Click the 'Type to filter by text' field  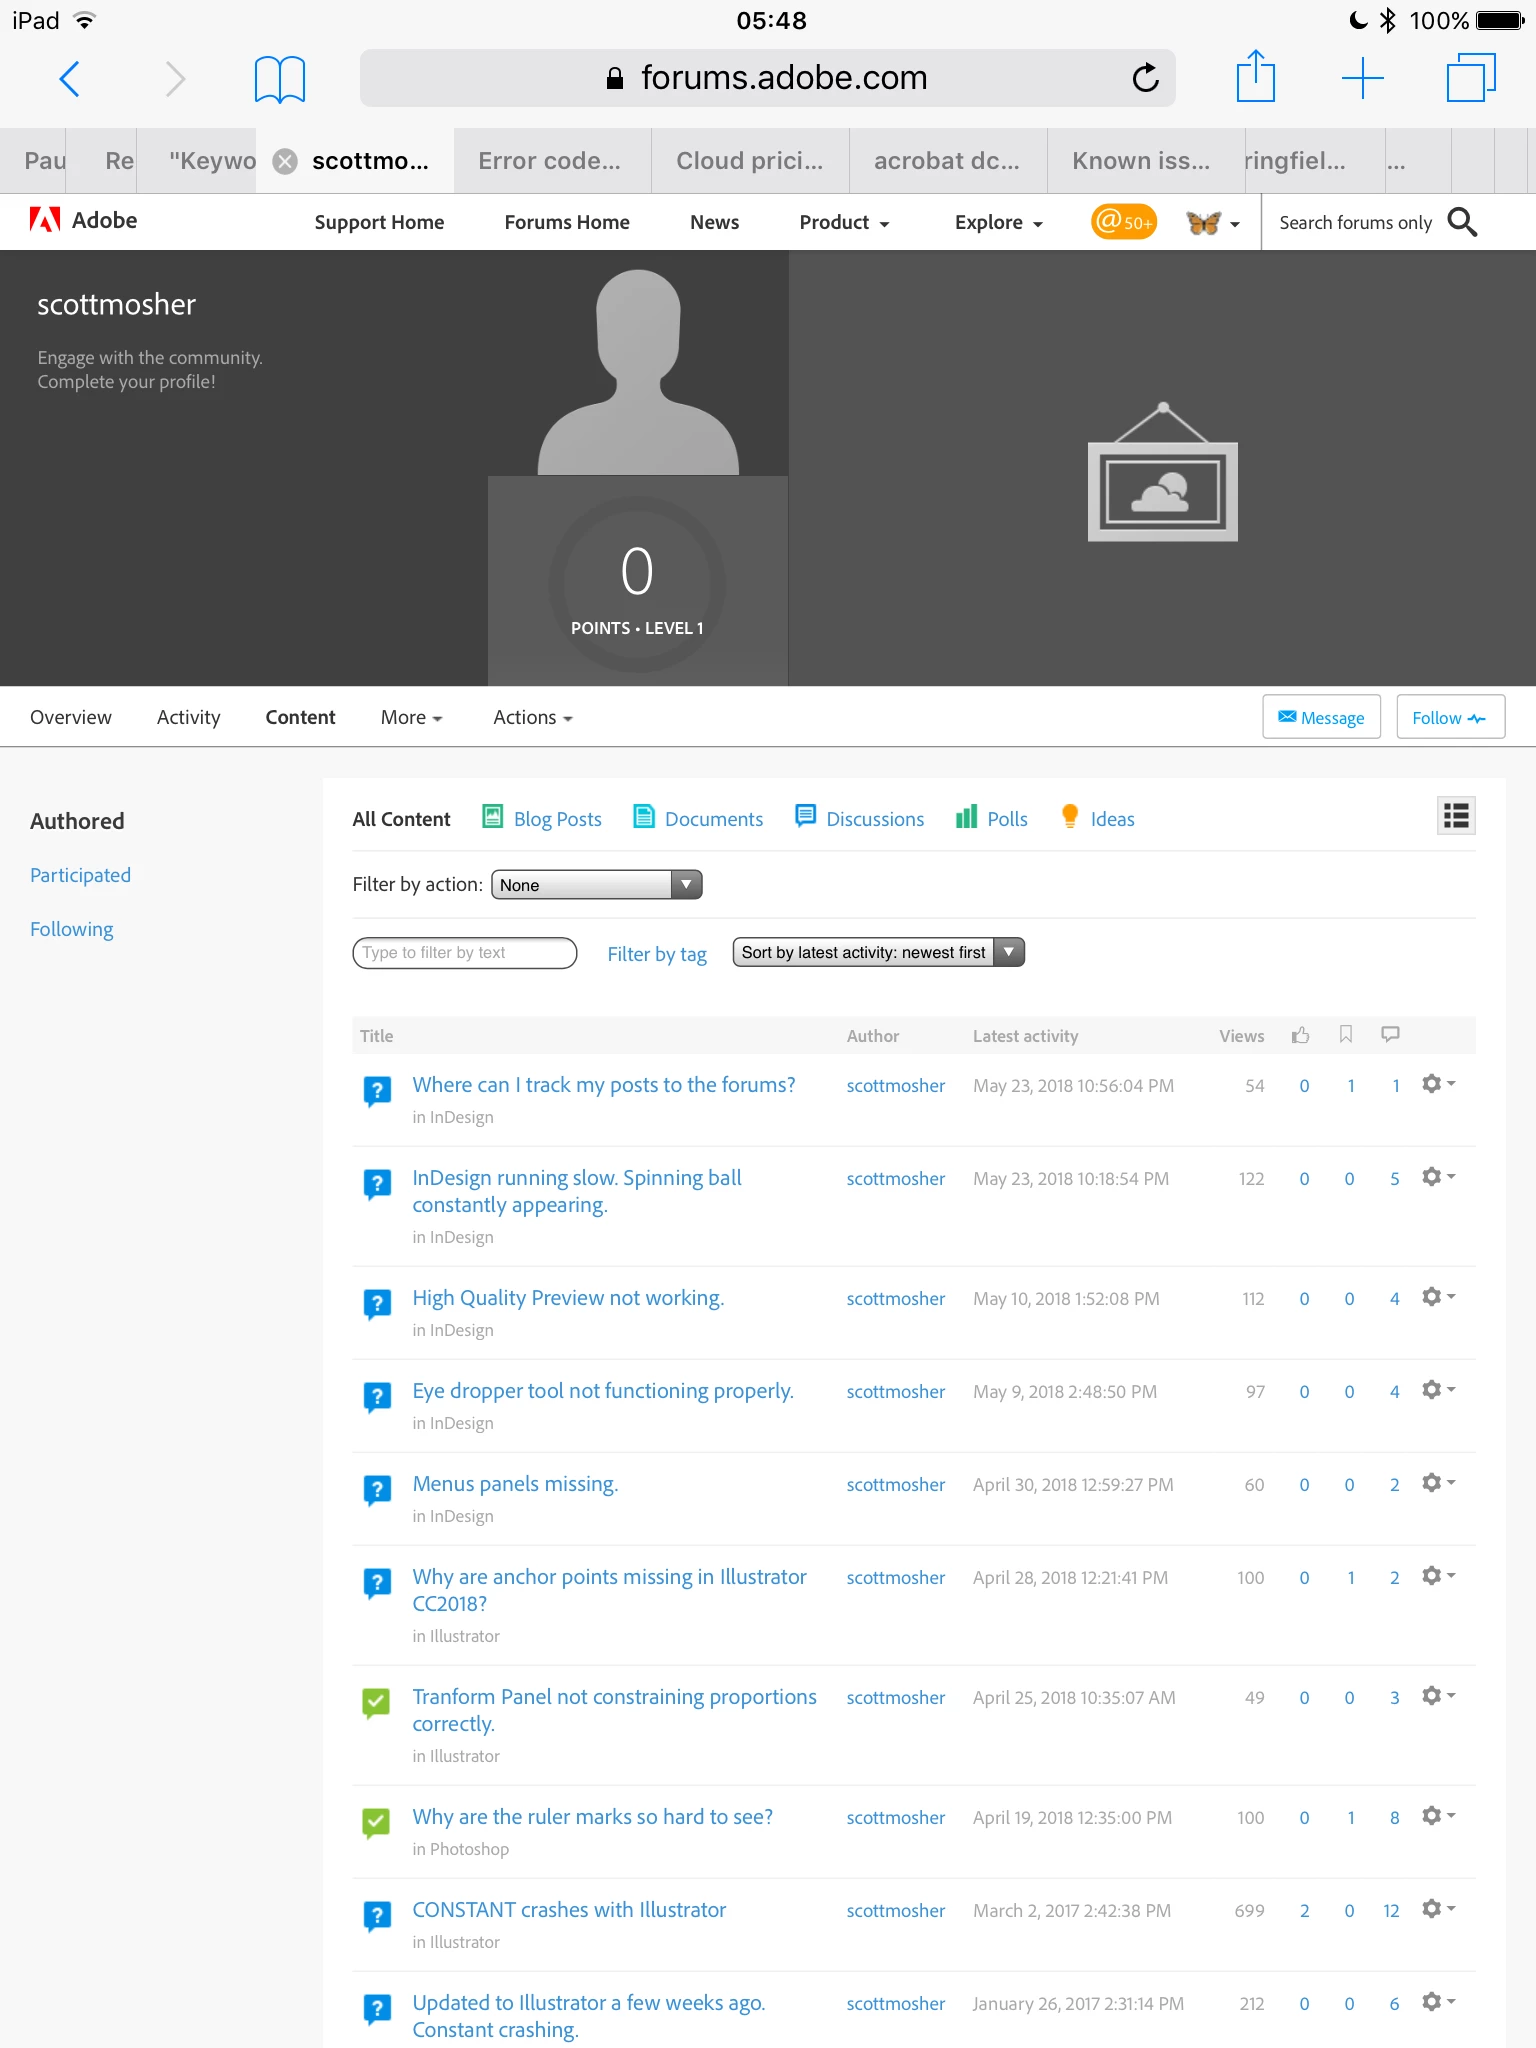point(464,952)
